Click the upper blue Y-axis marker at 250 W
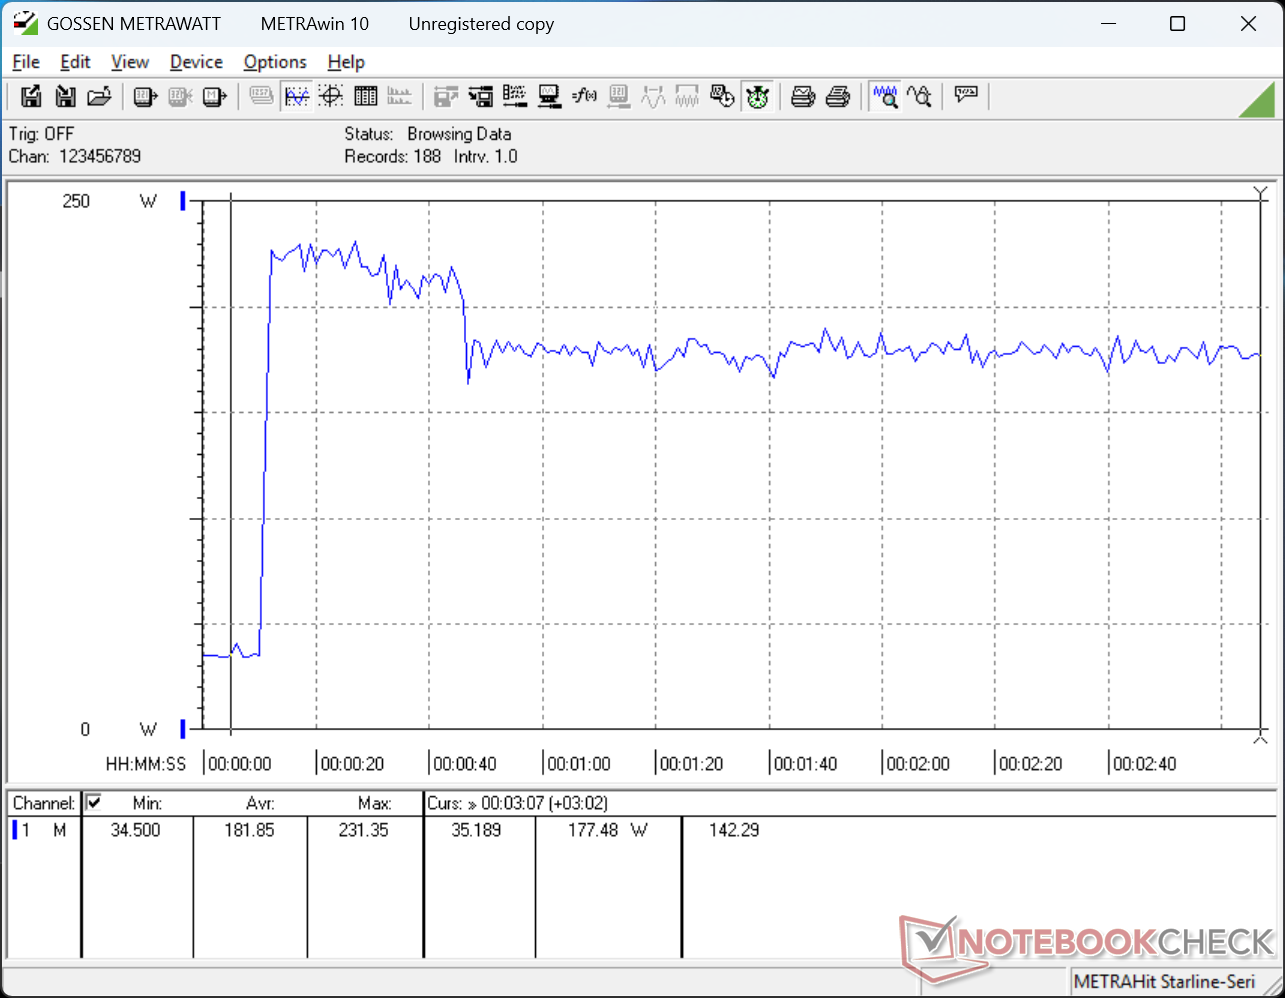This screenshot has height=998, width=1285. tap(183, 201)
